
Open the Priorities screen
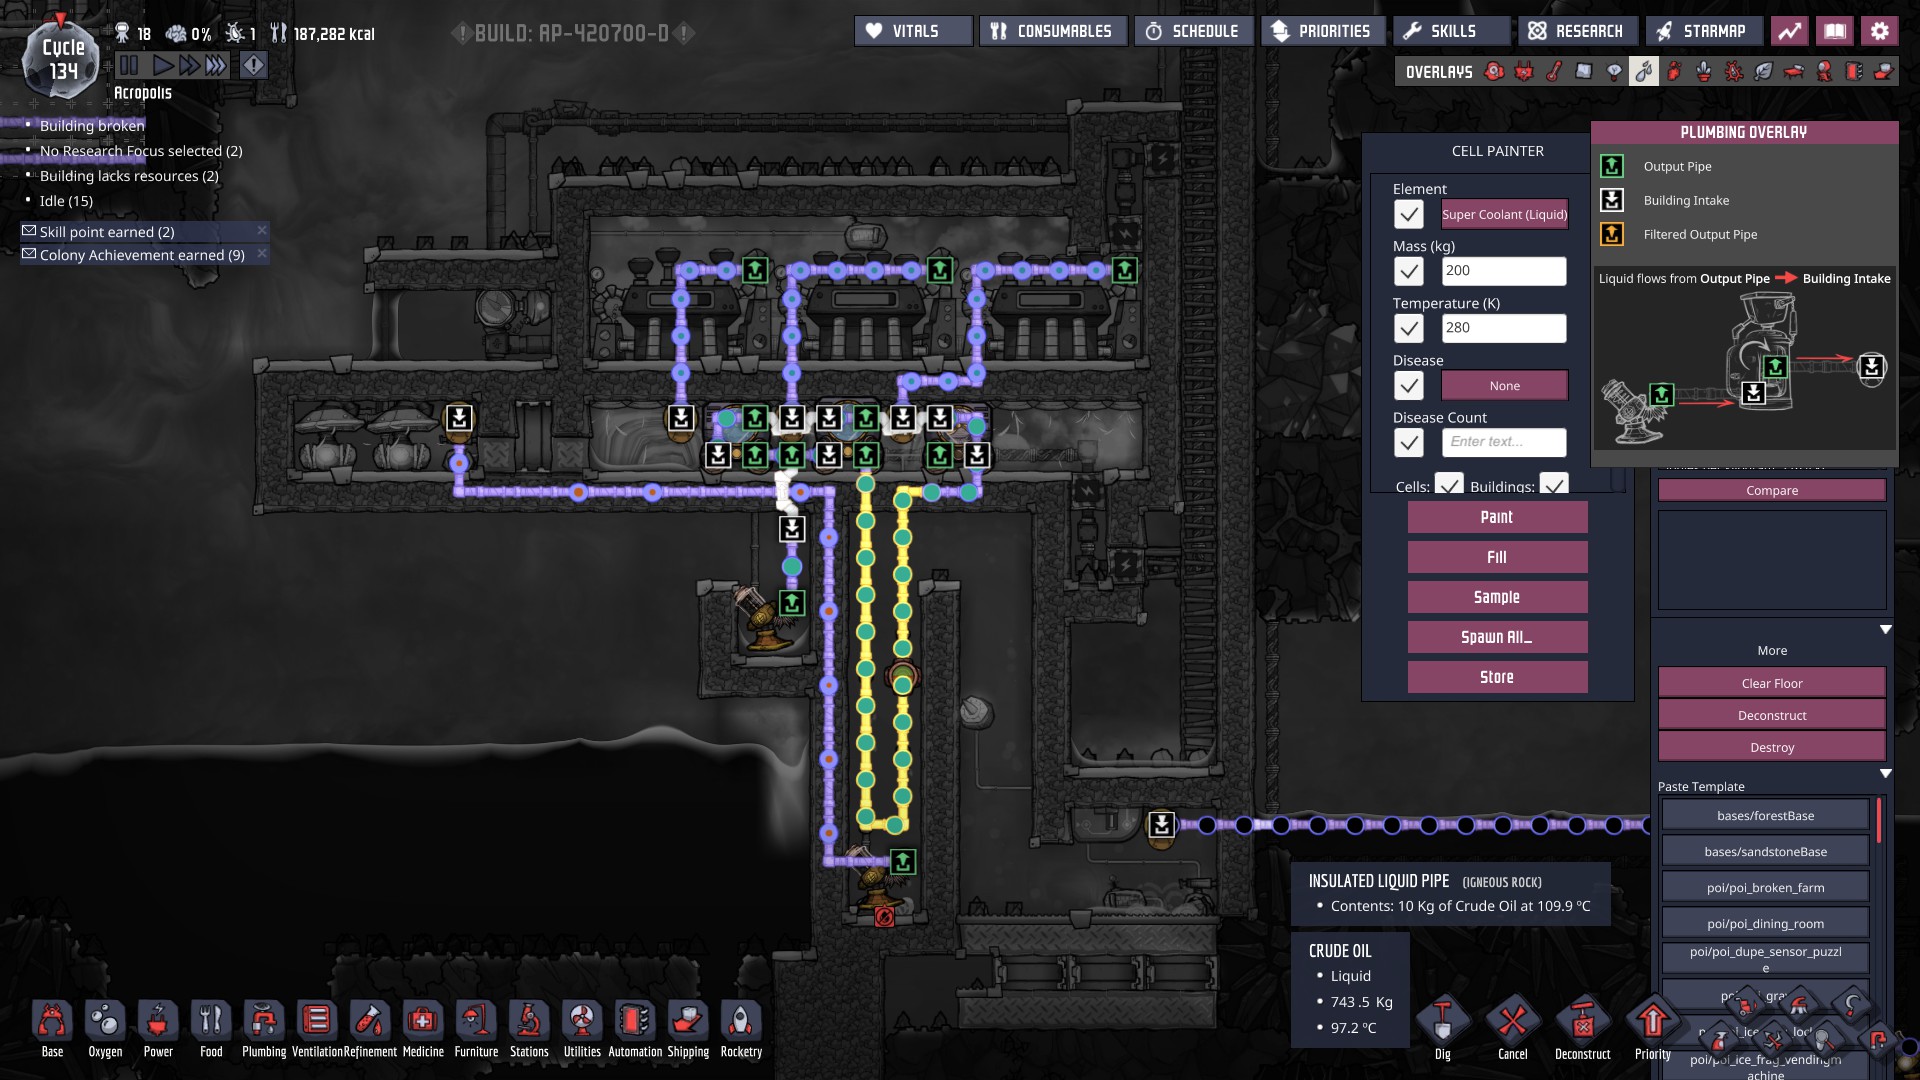tap(1321, 31)
